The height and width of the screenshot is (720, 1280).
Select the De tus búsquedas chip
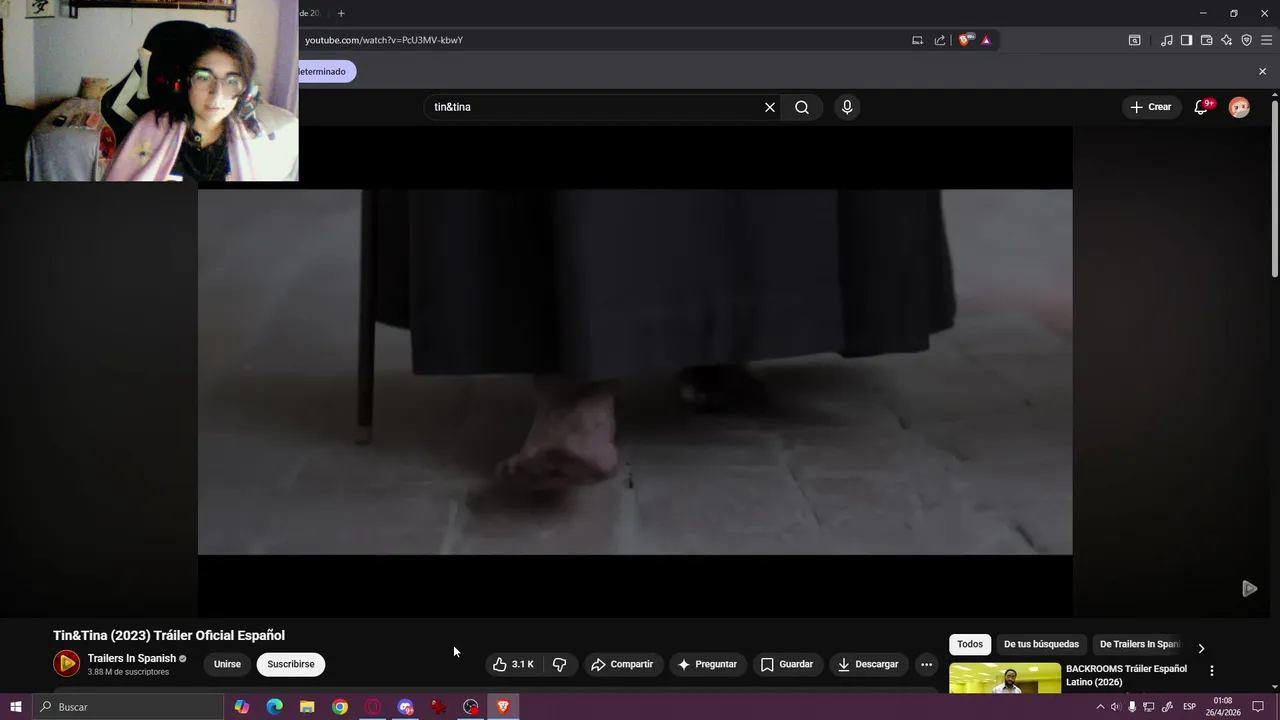pyautogui.click(x=1041, y=644)
